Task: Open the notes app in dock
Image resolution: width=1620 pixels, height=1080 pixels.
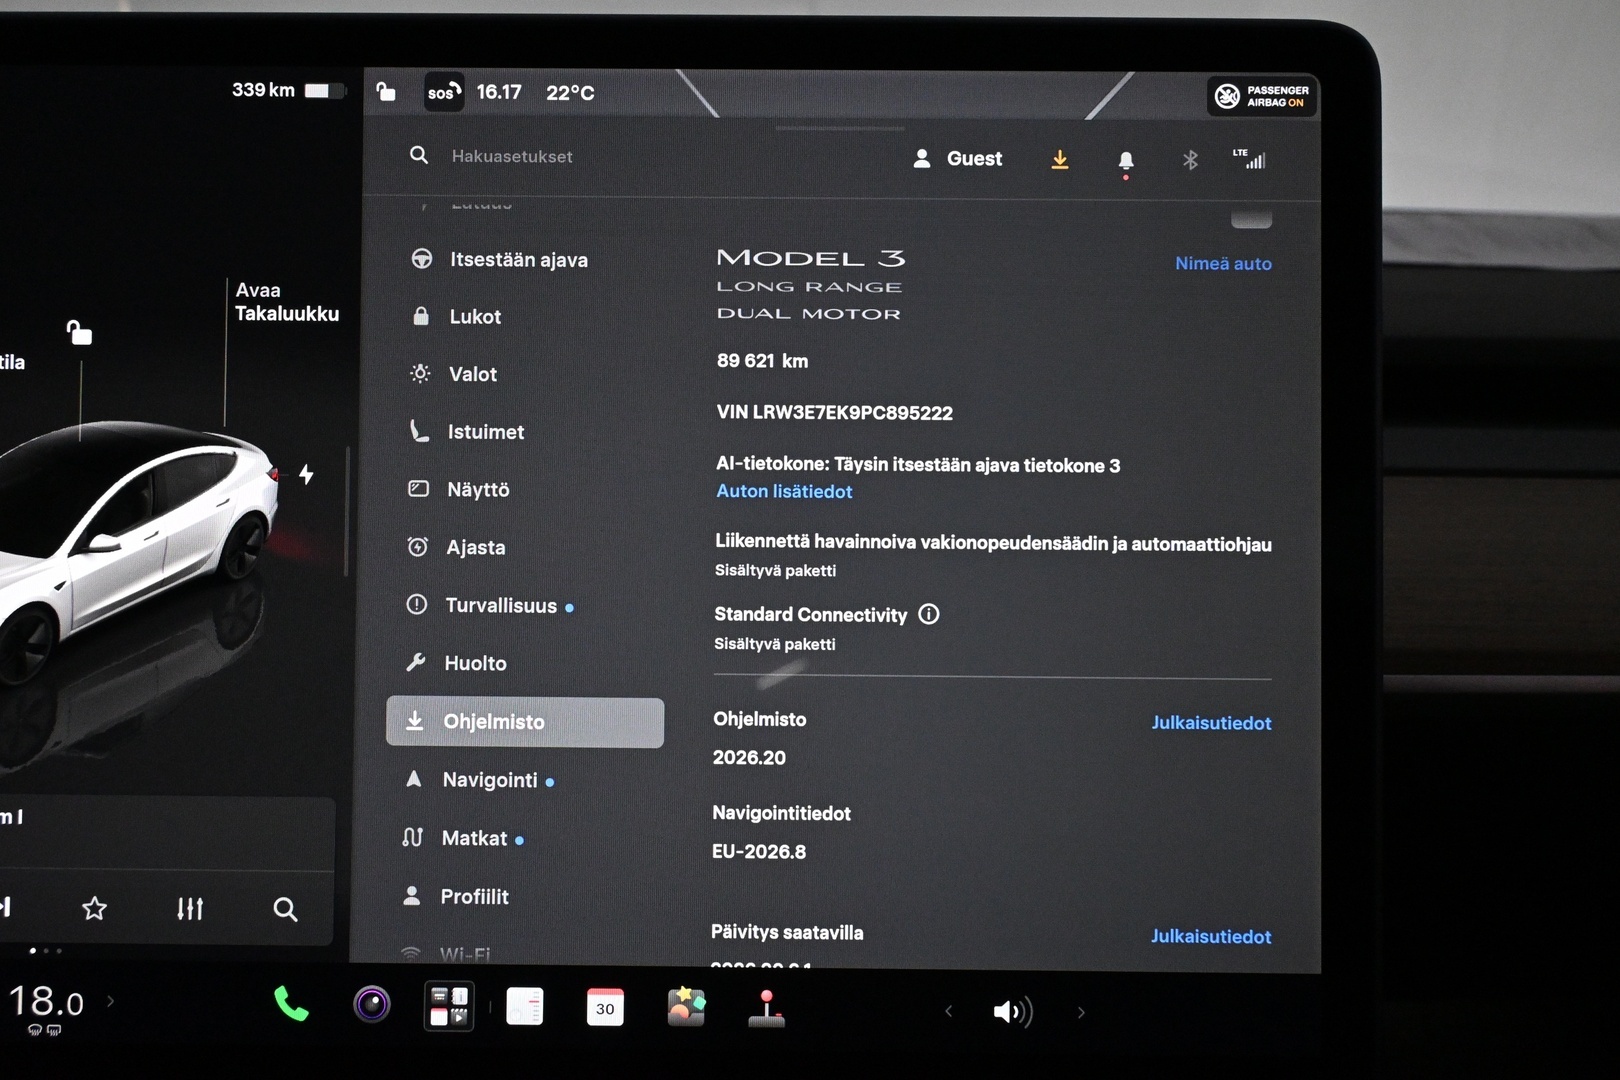Action: (525, 1007)
